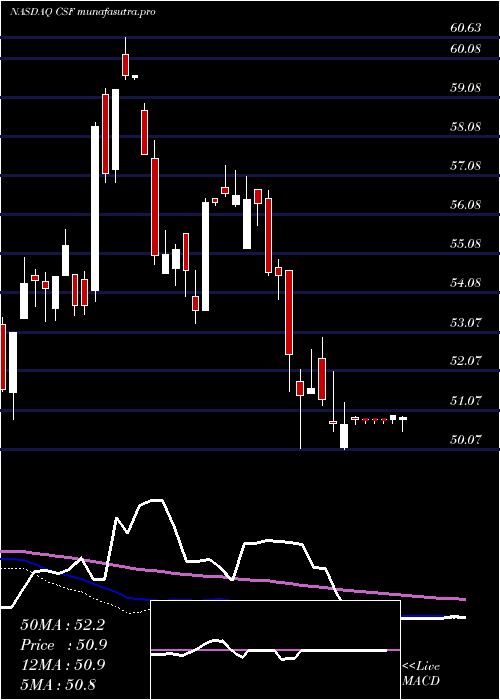
Task: Click the 55.08 price axis label
Action: (466, 244)
